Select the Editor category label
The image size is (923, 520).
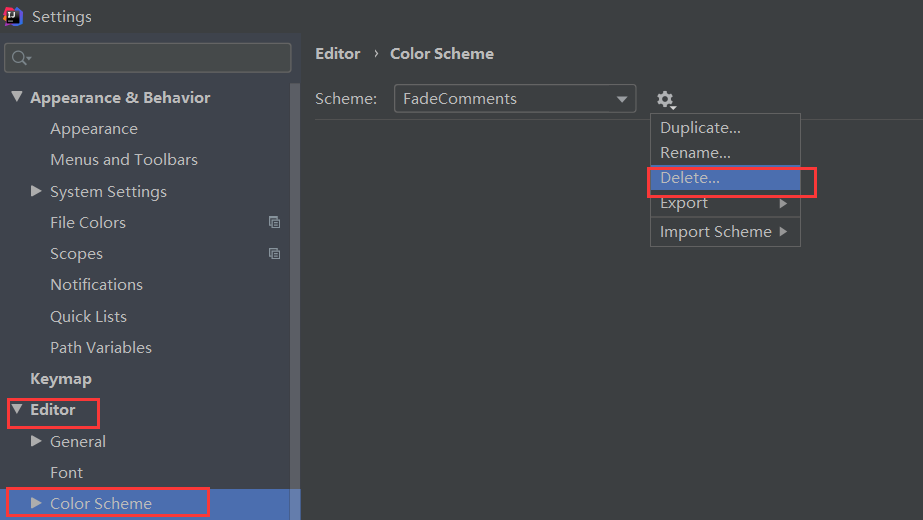(x=52, y=409)
